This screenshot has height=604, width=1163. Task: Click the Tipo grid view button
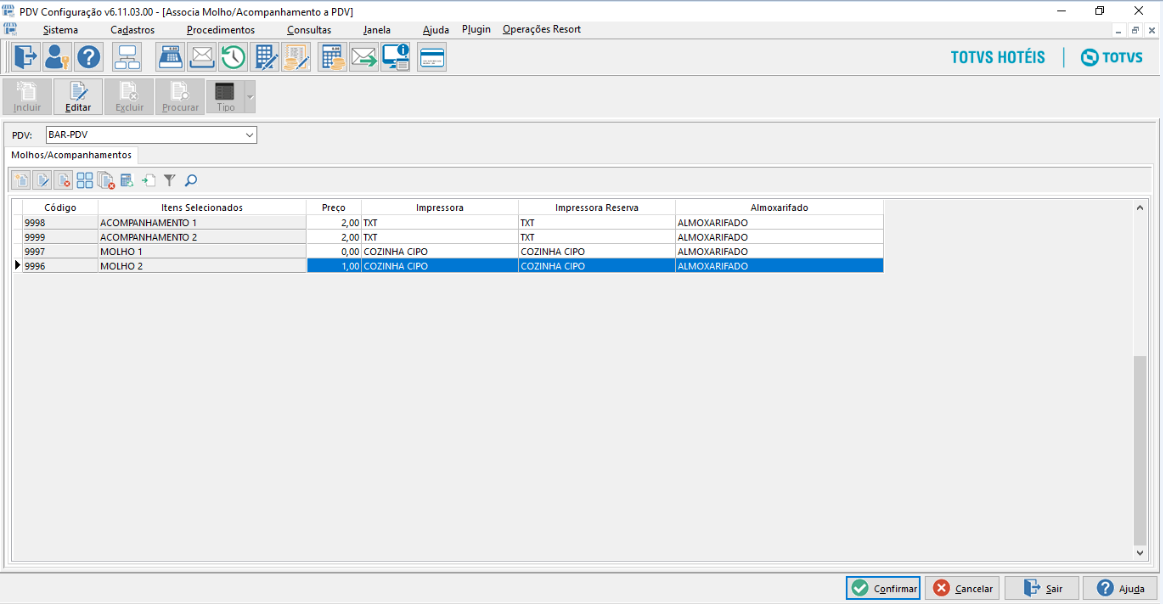225,96
